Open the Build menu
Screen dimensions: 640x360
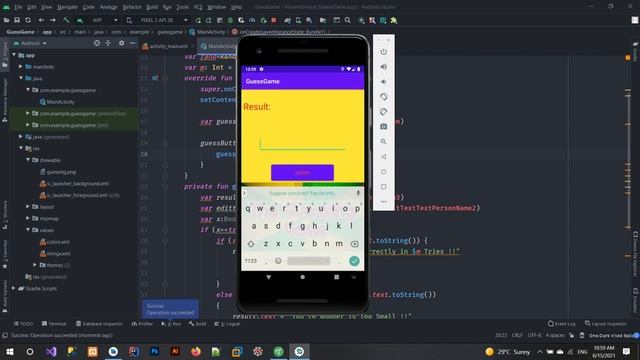tap(152, 7)
